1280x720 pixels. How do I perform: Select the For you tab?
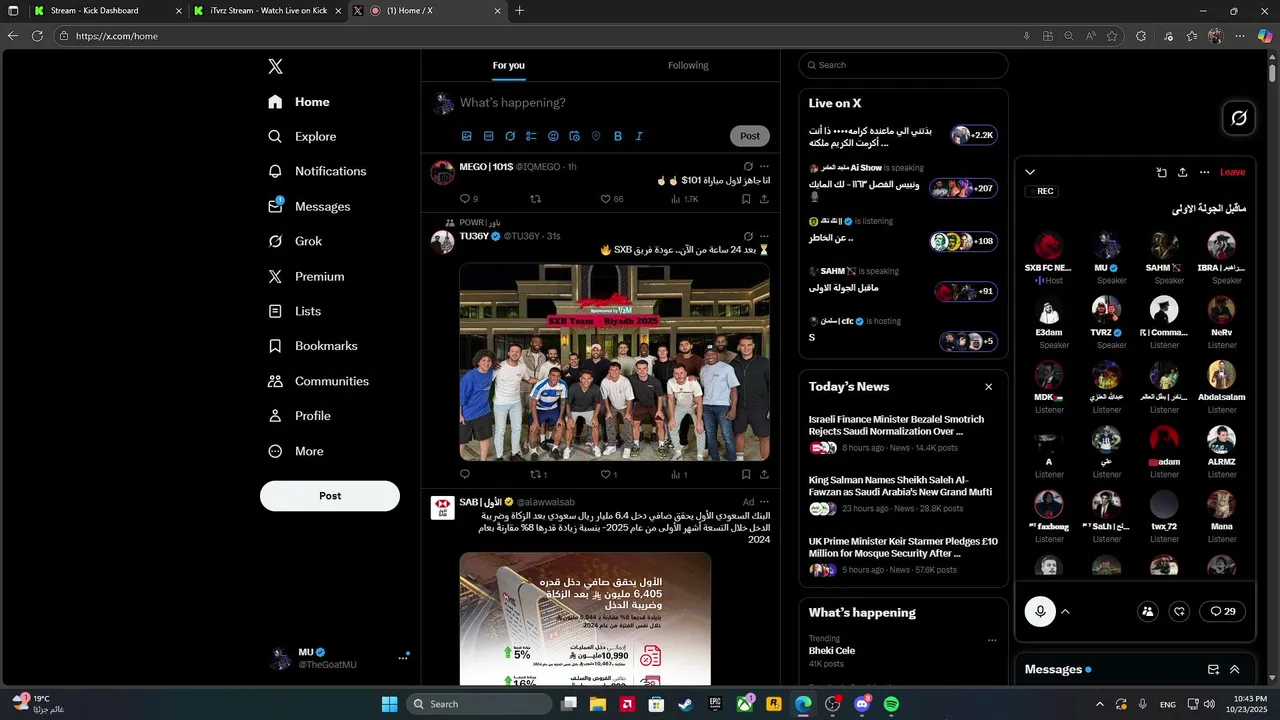(x=508, y=66)
